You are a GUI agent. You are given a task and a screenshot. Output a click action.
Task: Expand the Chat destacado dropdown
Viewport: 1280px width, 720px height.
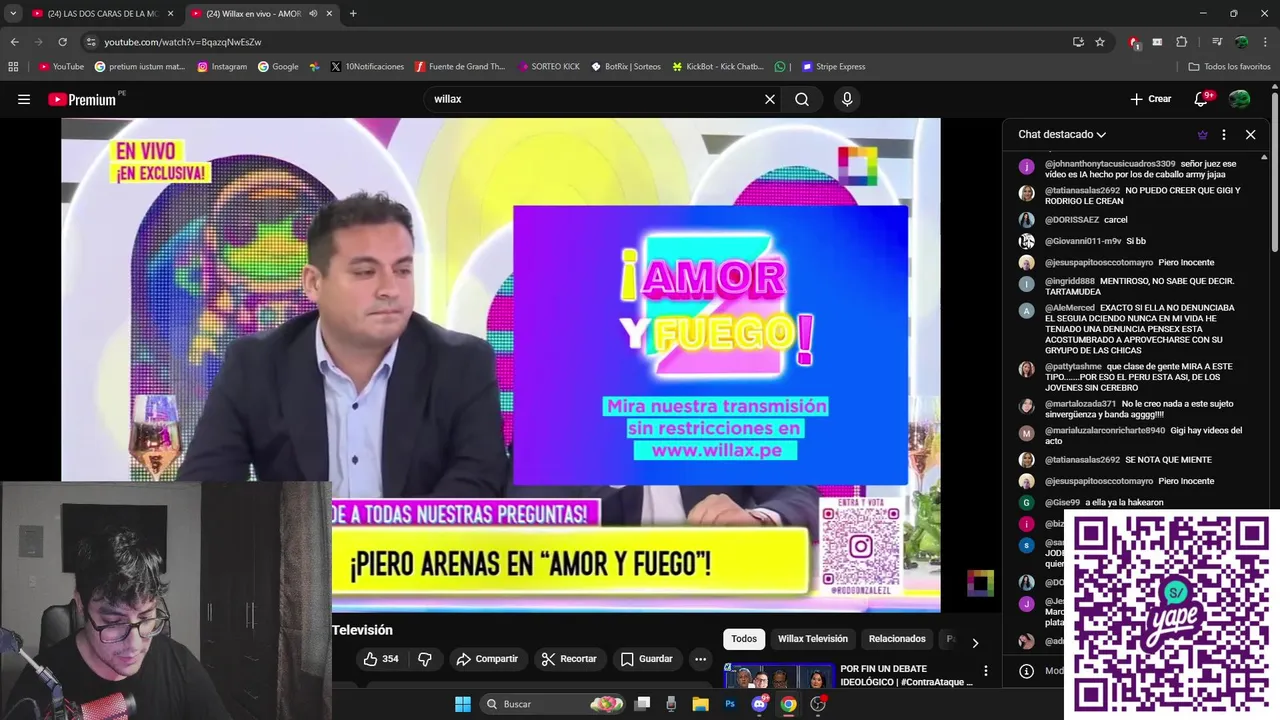coord(1062,134)
